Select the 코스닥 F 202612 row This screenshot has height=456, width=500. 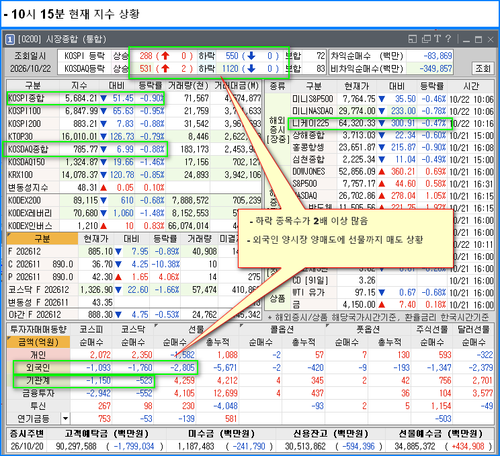134,289
